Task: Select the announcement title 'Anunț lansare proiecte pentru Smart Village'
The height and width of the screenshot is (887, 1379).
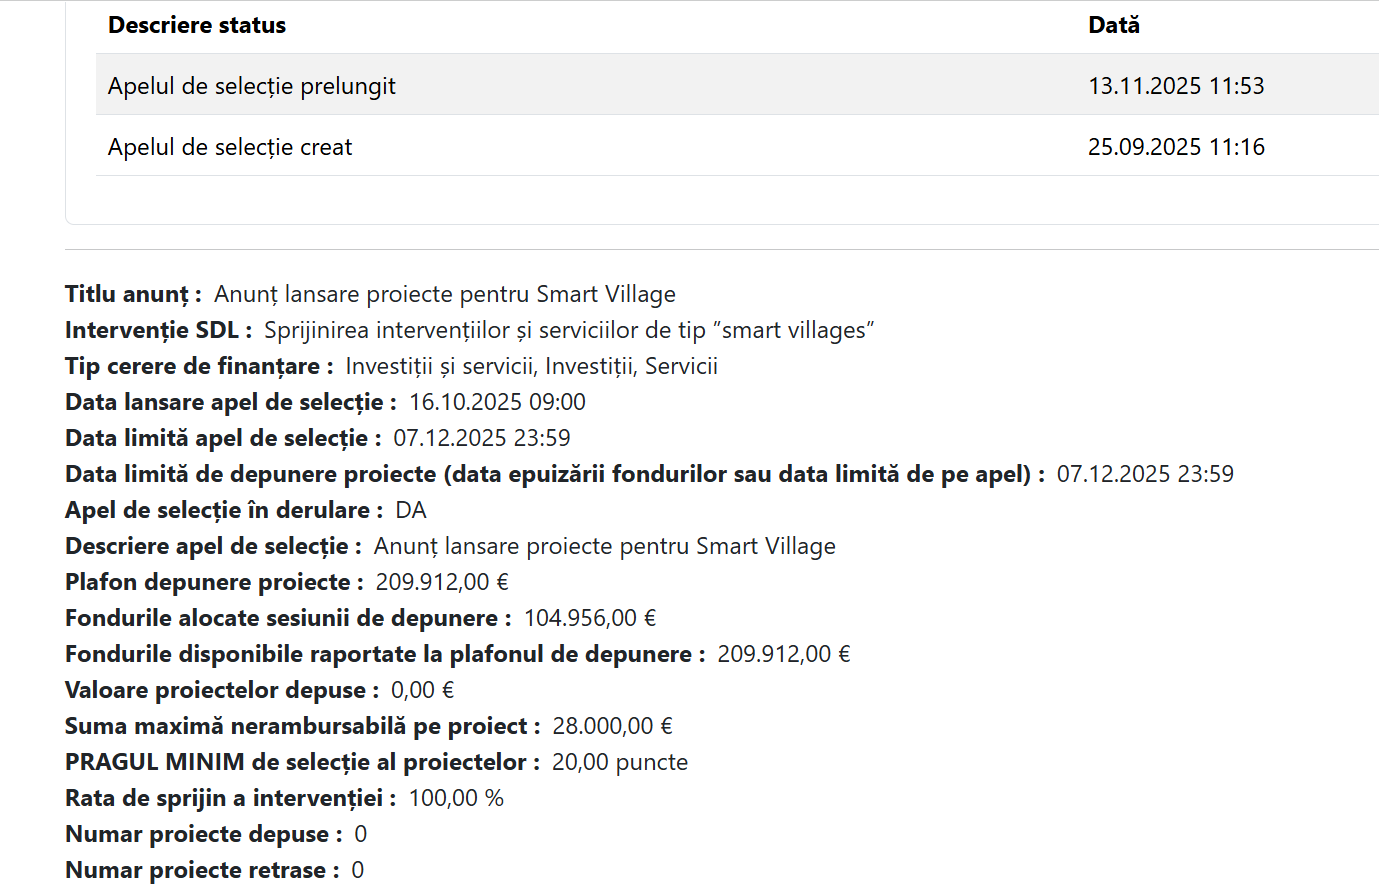Action: click(x=446, y=293)
